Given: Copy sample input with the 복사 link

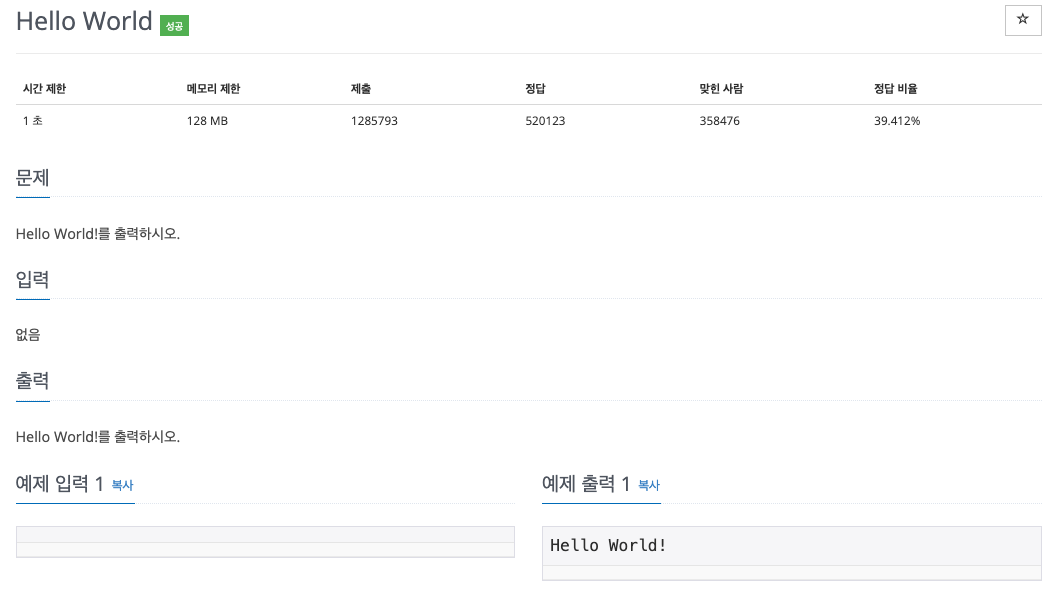Looking at the screenshot, I should click(122, 486).
